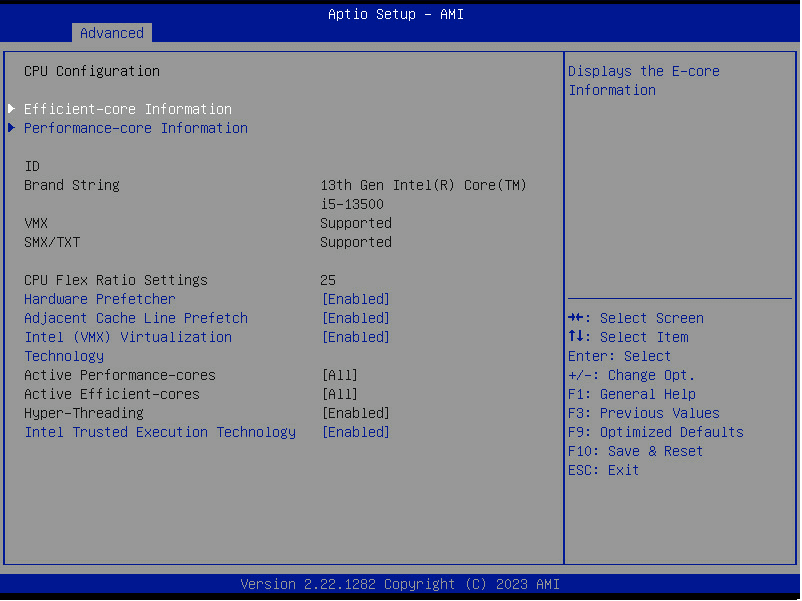Viewport: 802px width, 601px height.
Task: Click Select Screen key hint
Action: click(636, 318)
